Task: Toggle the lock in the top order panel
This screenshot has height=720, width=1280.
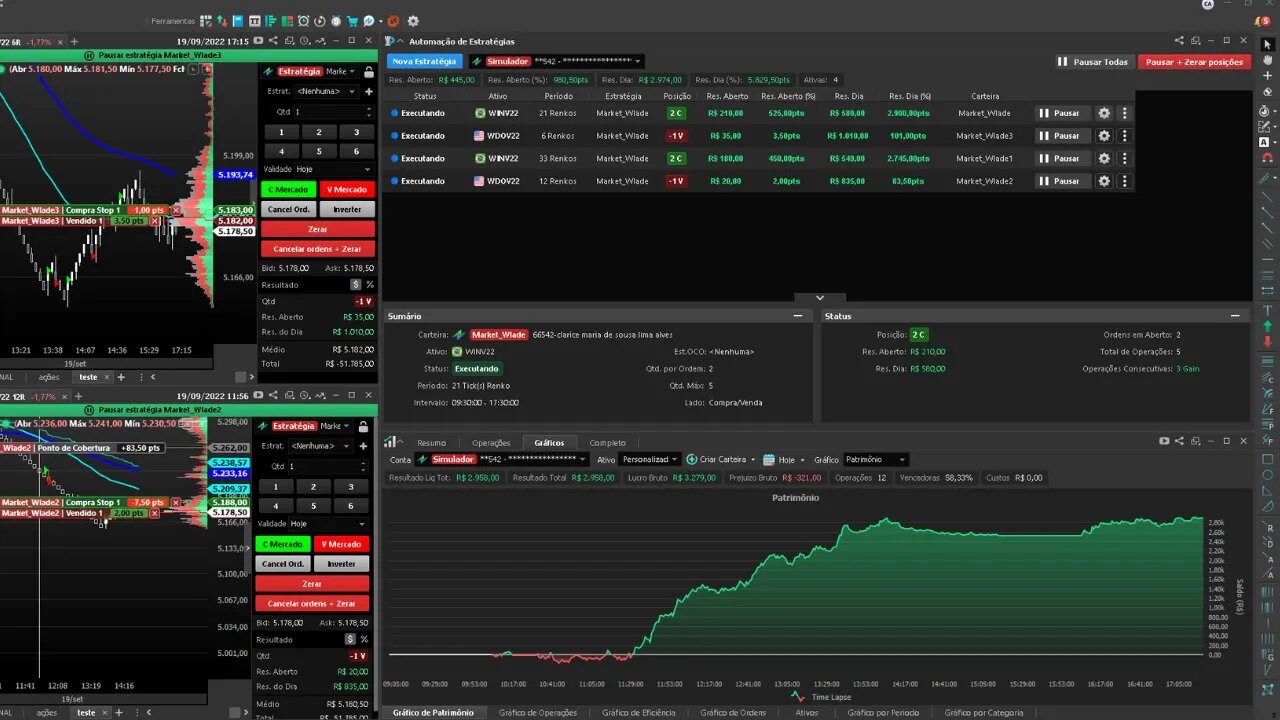Action: coord(368,71)
